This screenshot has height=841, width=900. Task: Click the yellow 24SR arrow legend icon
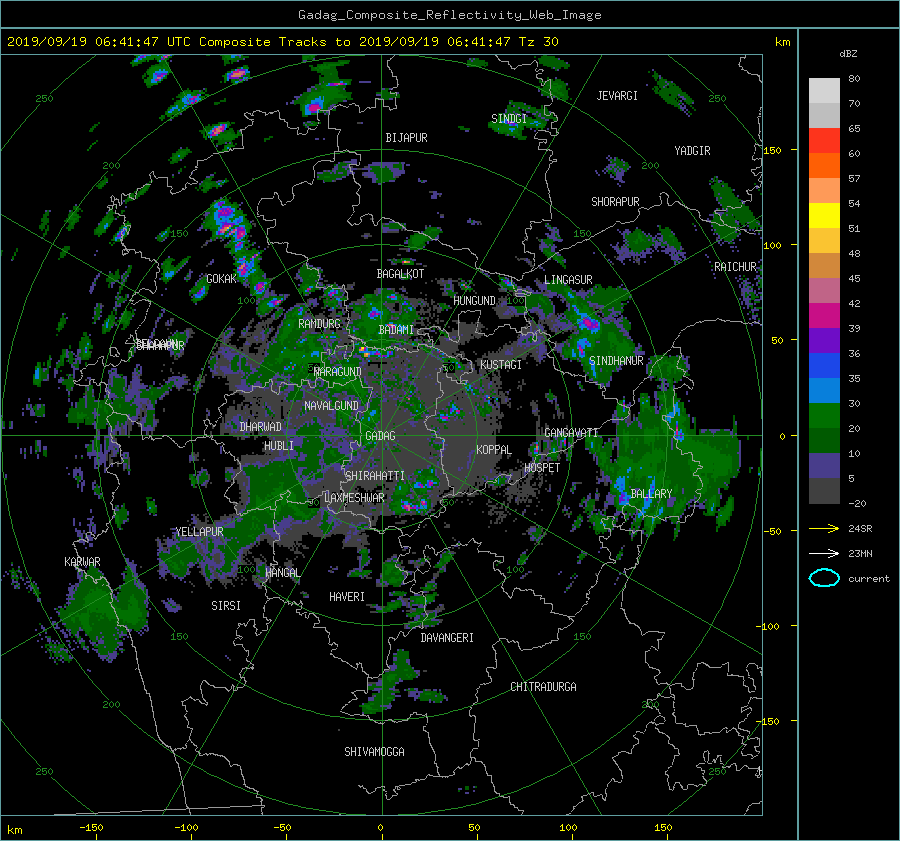tap(824, 528)
